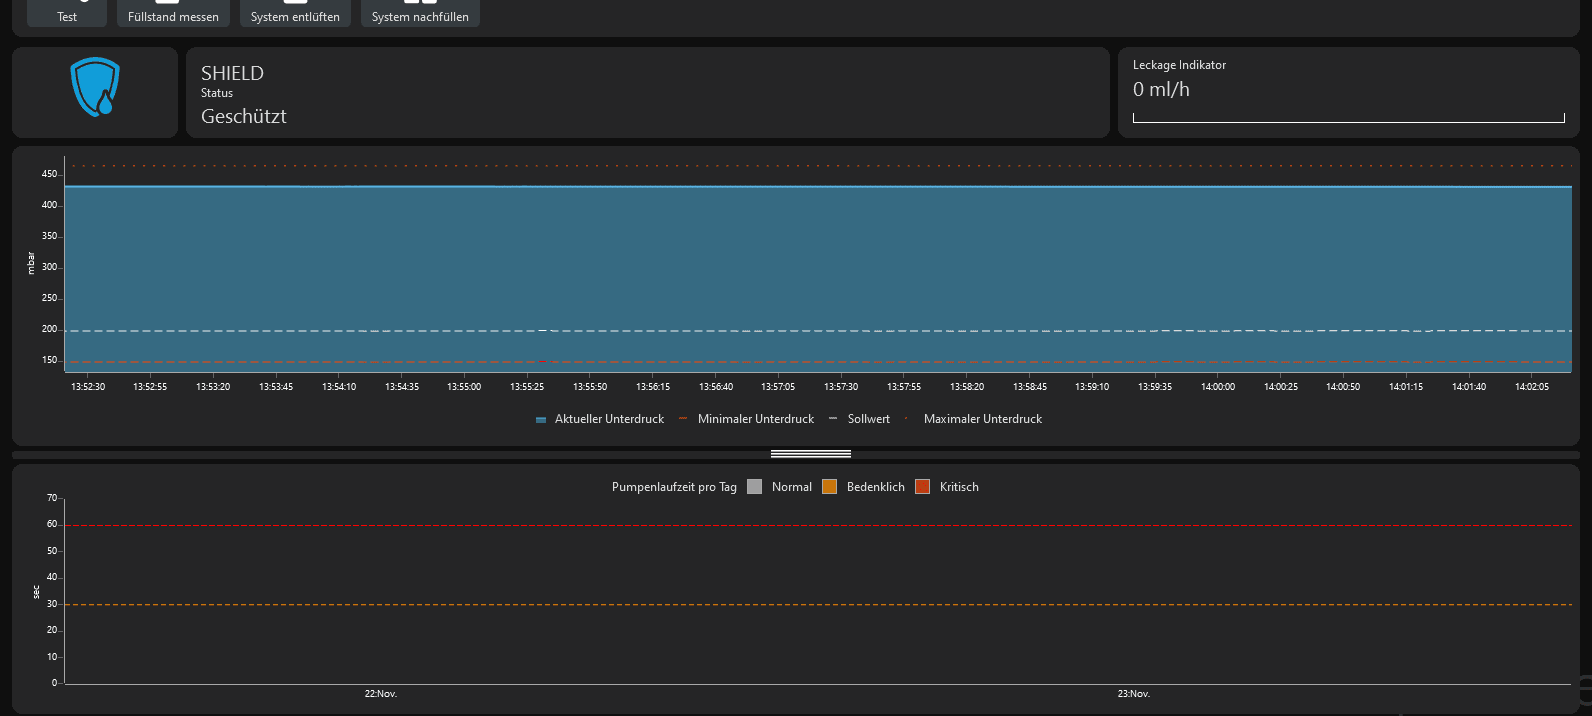The height and width of the screenshot is (716, 1592).
Task: Click the 0 ml/h leakage value
Action: [1161, 89]
